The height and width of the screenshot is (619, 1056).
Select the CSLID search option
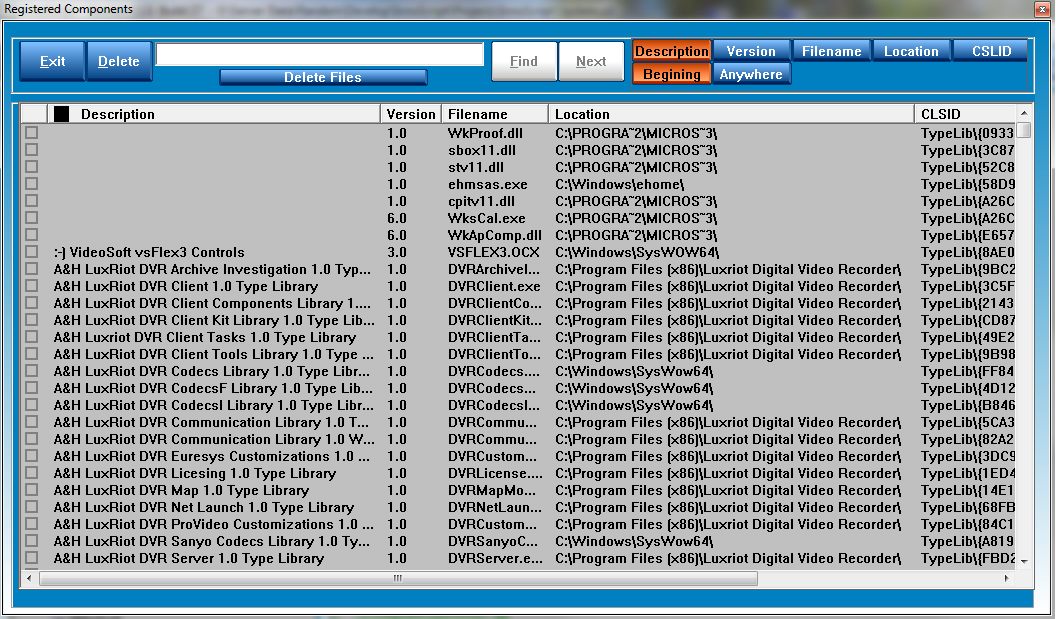click(x=990, y=51)
